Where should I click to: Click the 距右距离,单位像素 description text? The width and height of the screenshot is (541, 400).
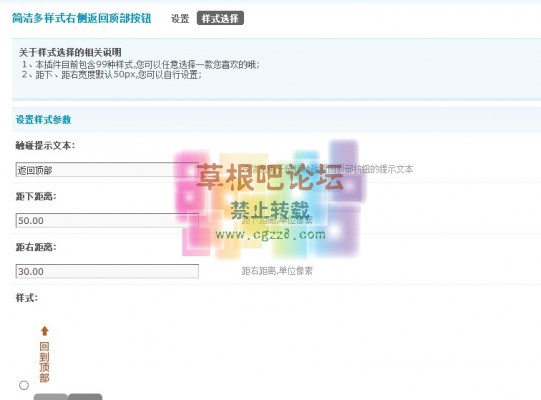coord(277,271)
